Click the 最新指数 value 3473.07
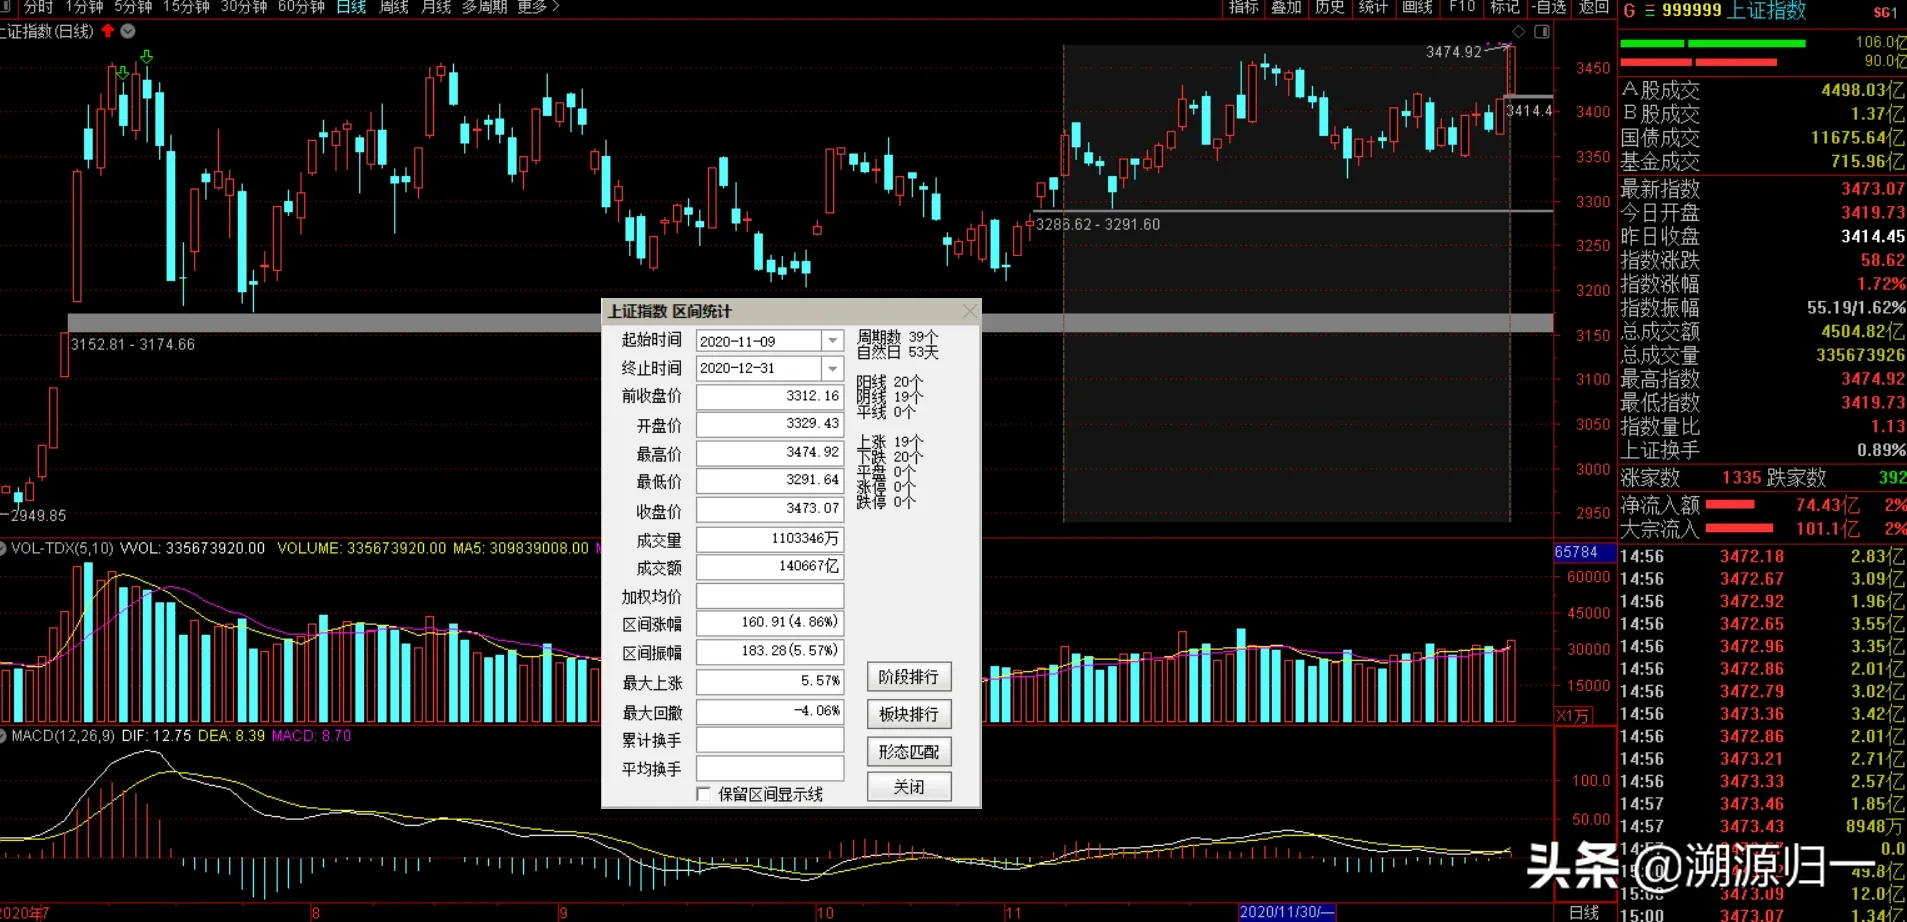Screen dimensions: 1907x922 [1873, 189]
